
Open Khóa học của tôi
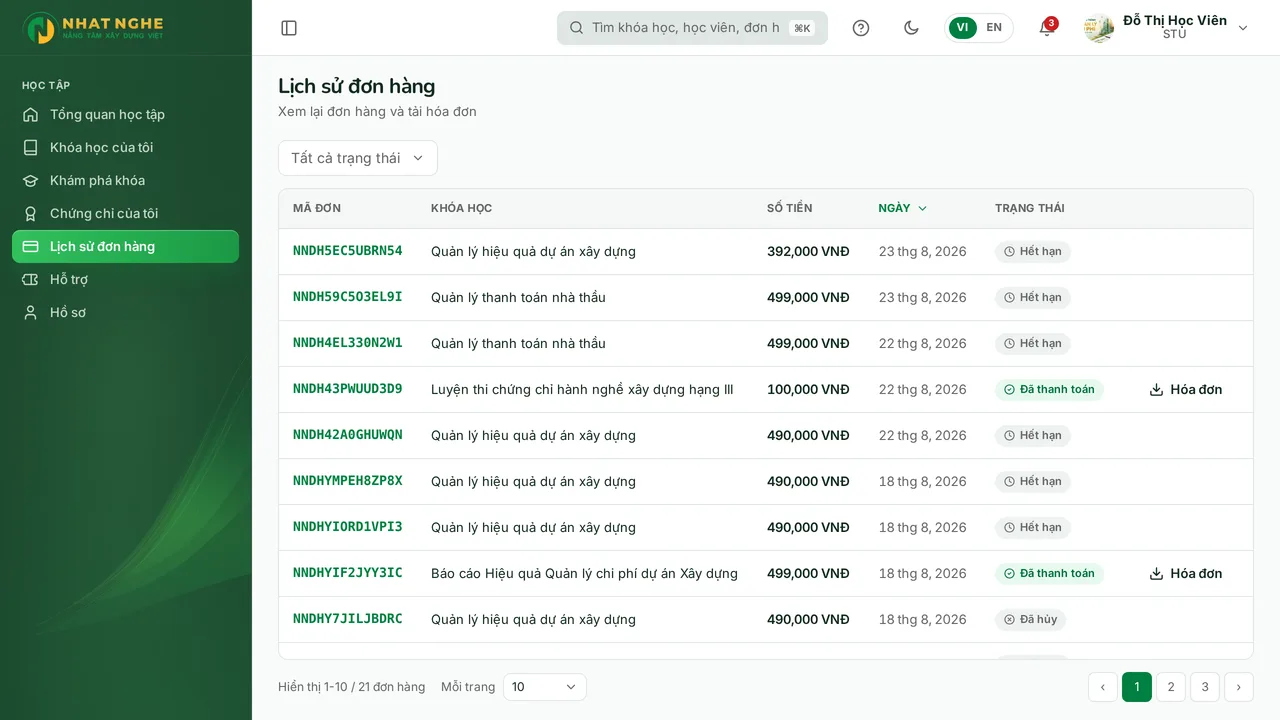point(125,147)
